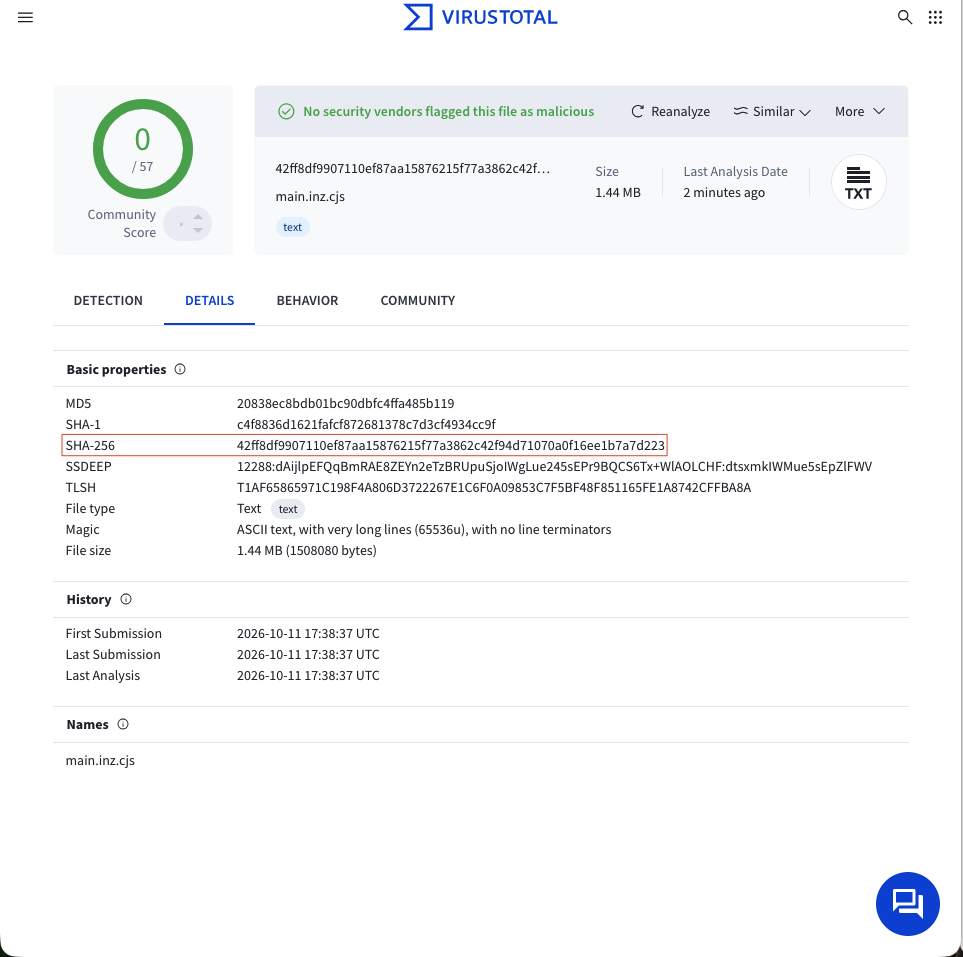Screen dimensions: 963x957
Task: Switch to the BEHAVIOR tab
Action: point(307,300)
